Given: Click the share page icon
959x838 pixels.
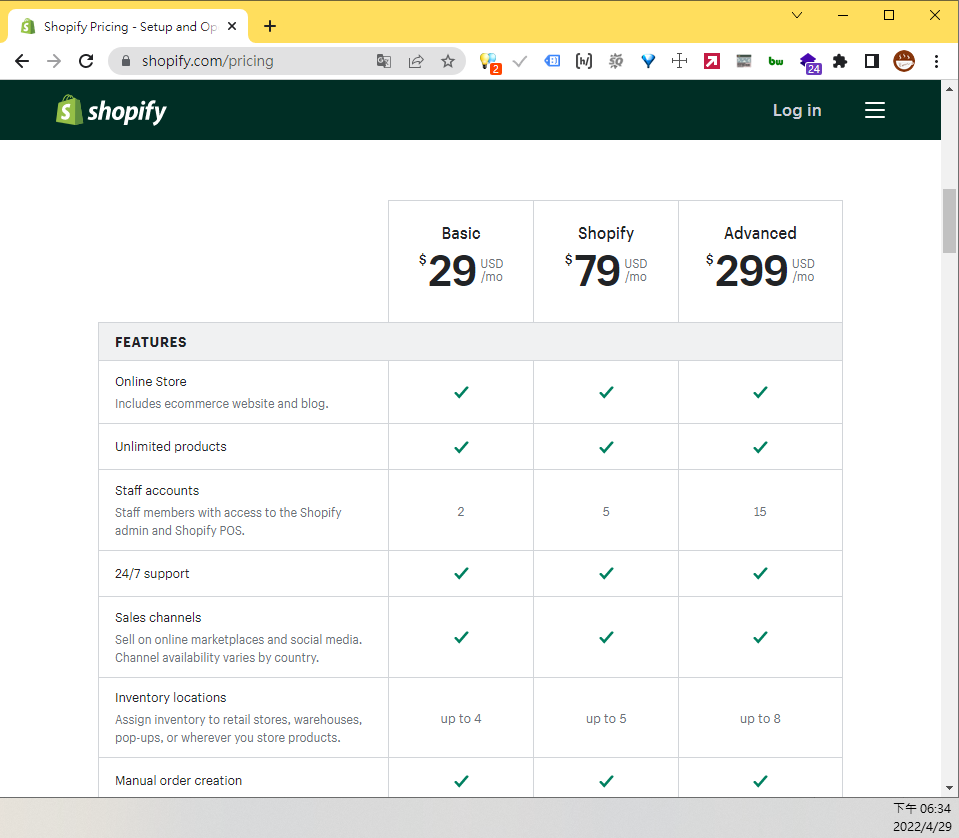Looking at the screenshot, I should [x=416, y=61].
